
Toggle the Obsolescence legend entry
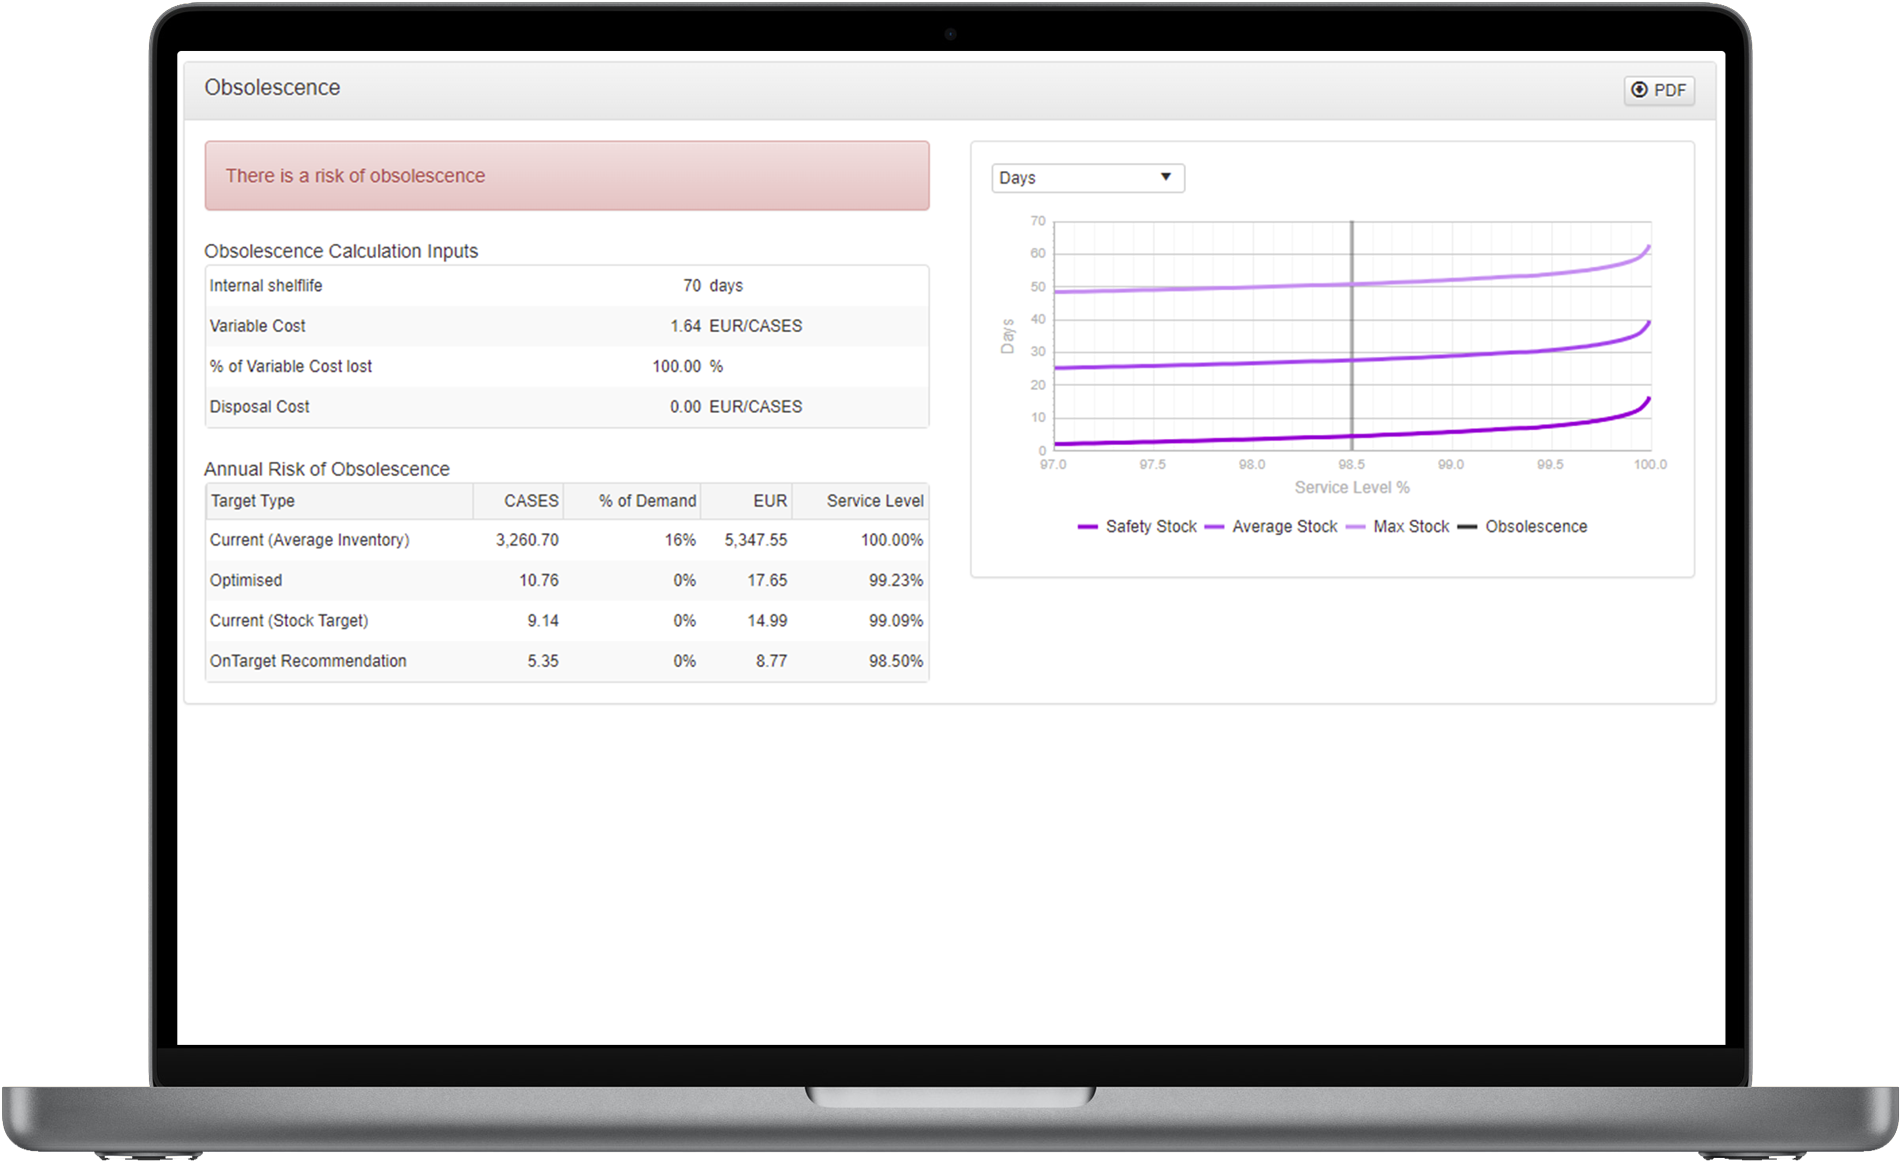tap(1522, 527)
